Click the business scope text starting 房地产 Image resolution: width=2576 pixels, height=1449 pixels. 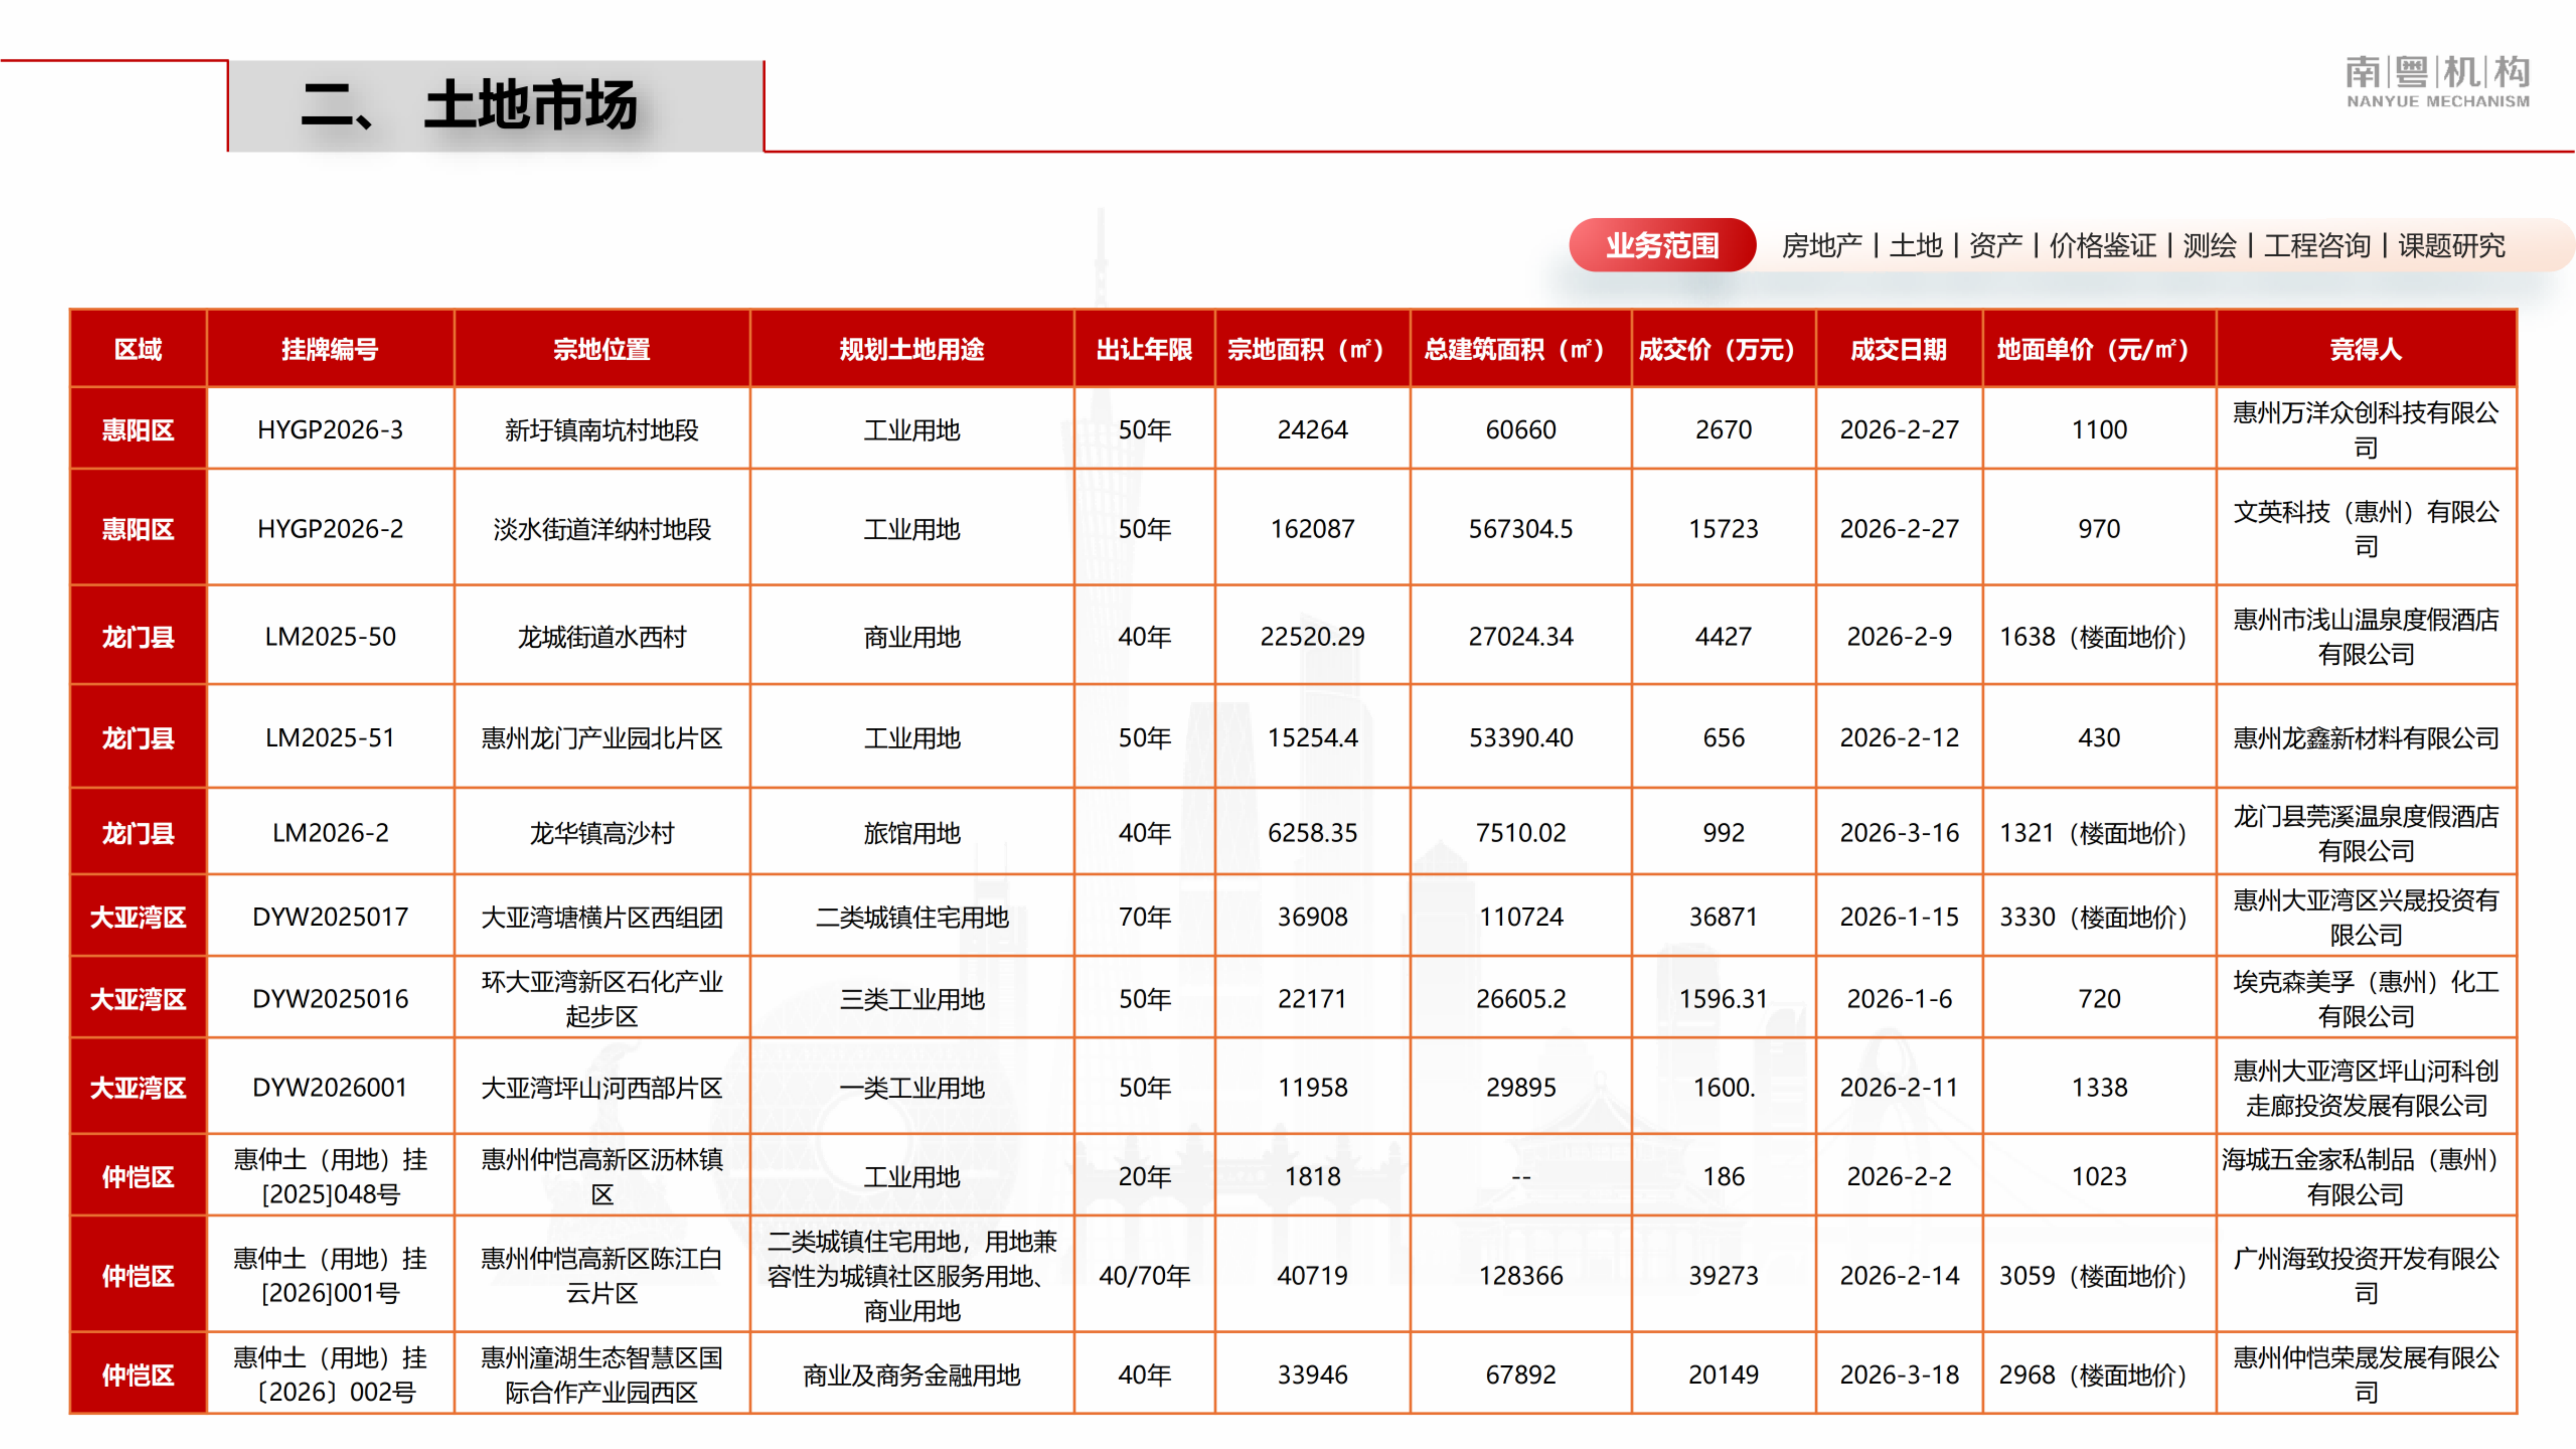2143,246
